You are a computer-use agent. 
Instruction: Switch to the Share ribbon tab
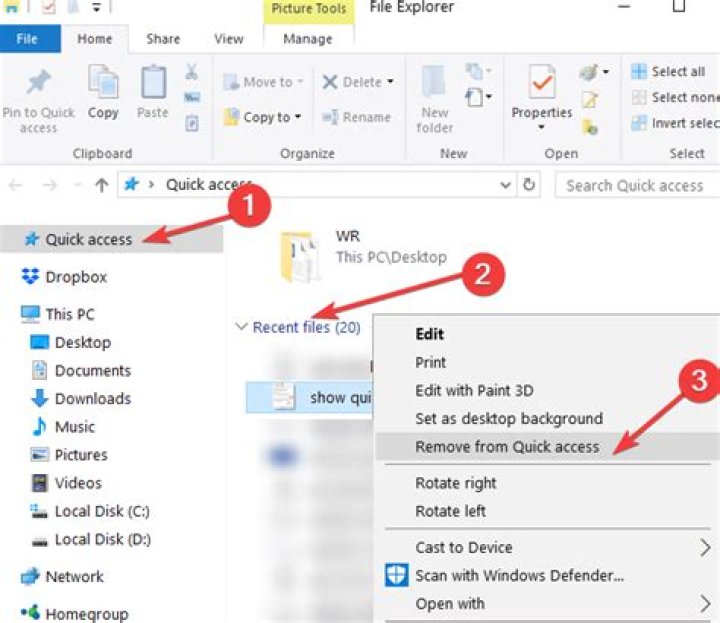coord(163,39)
